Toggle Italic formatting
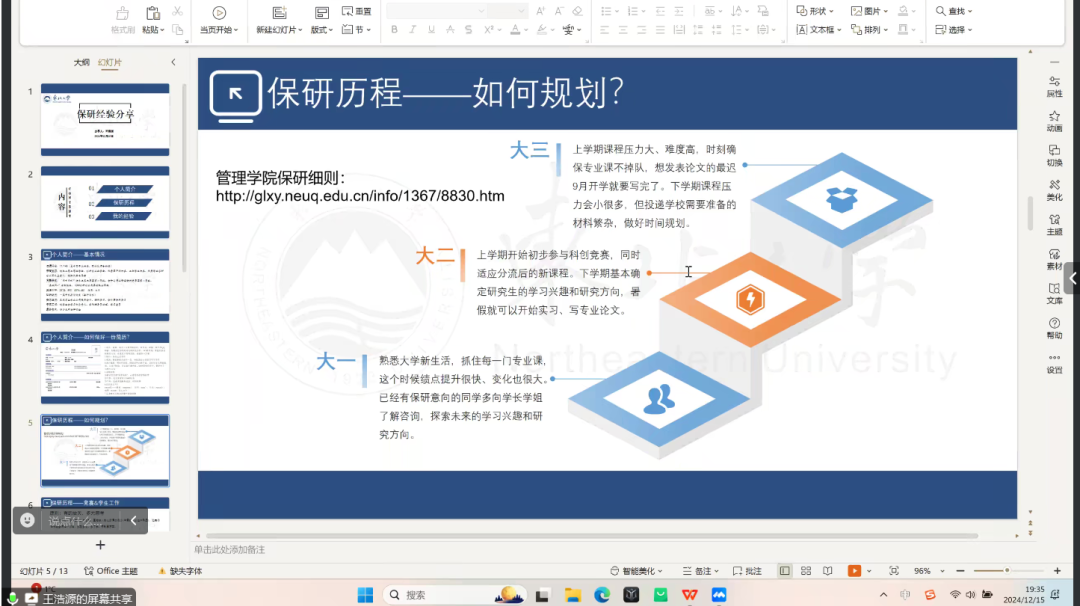 click(413, 30)
